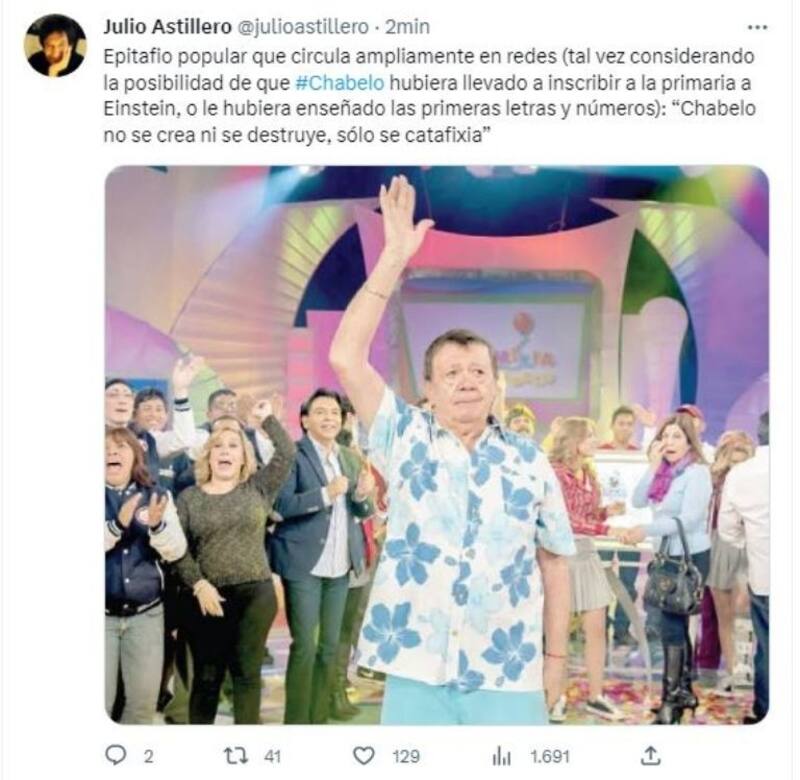This screenshot has width=800, height=780.
Task: Click the reply speech bubble icon
Action: tap(115, 756)
